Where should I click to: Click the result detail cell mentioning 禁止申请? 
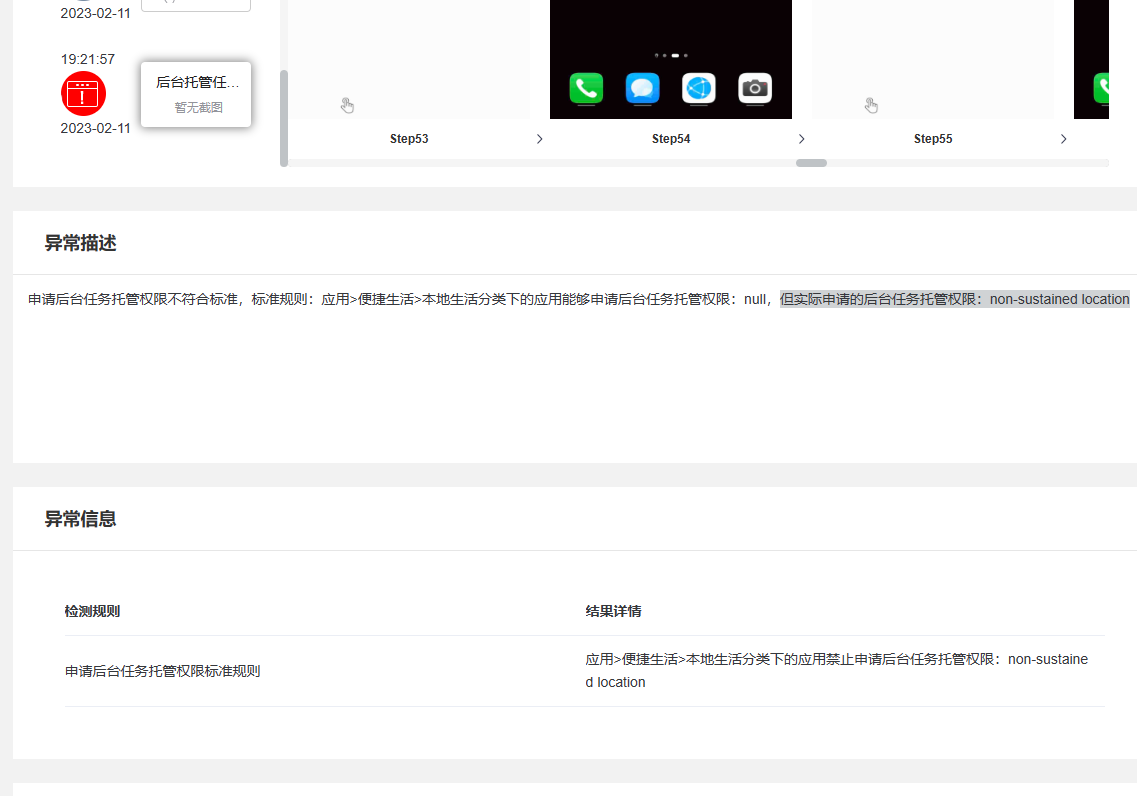click(837, 671)
